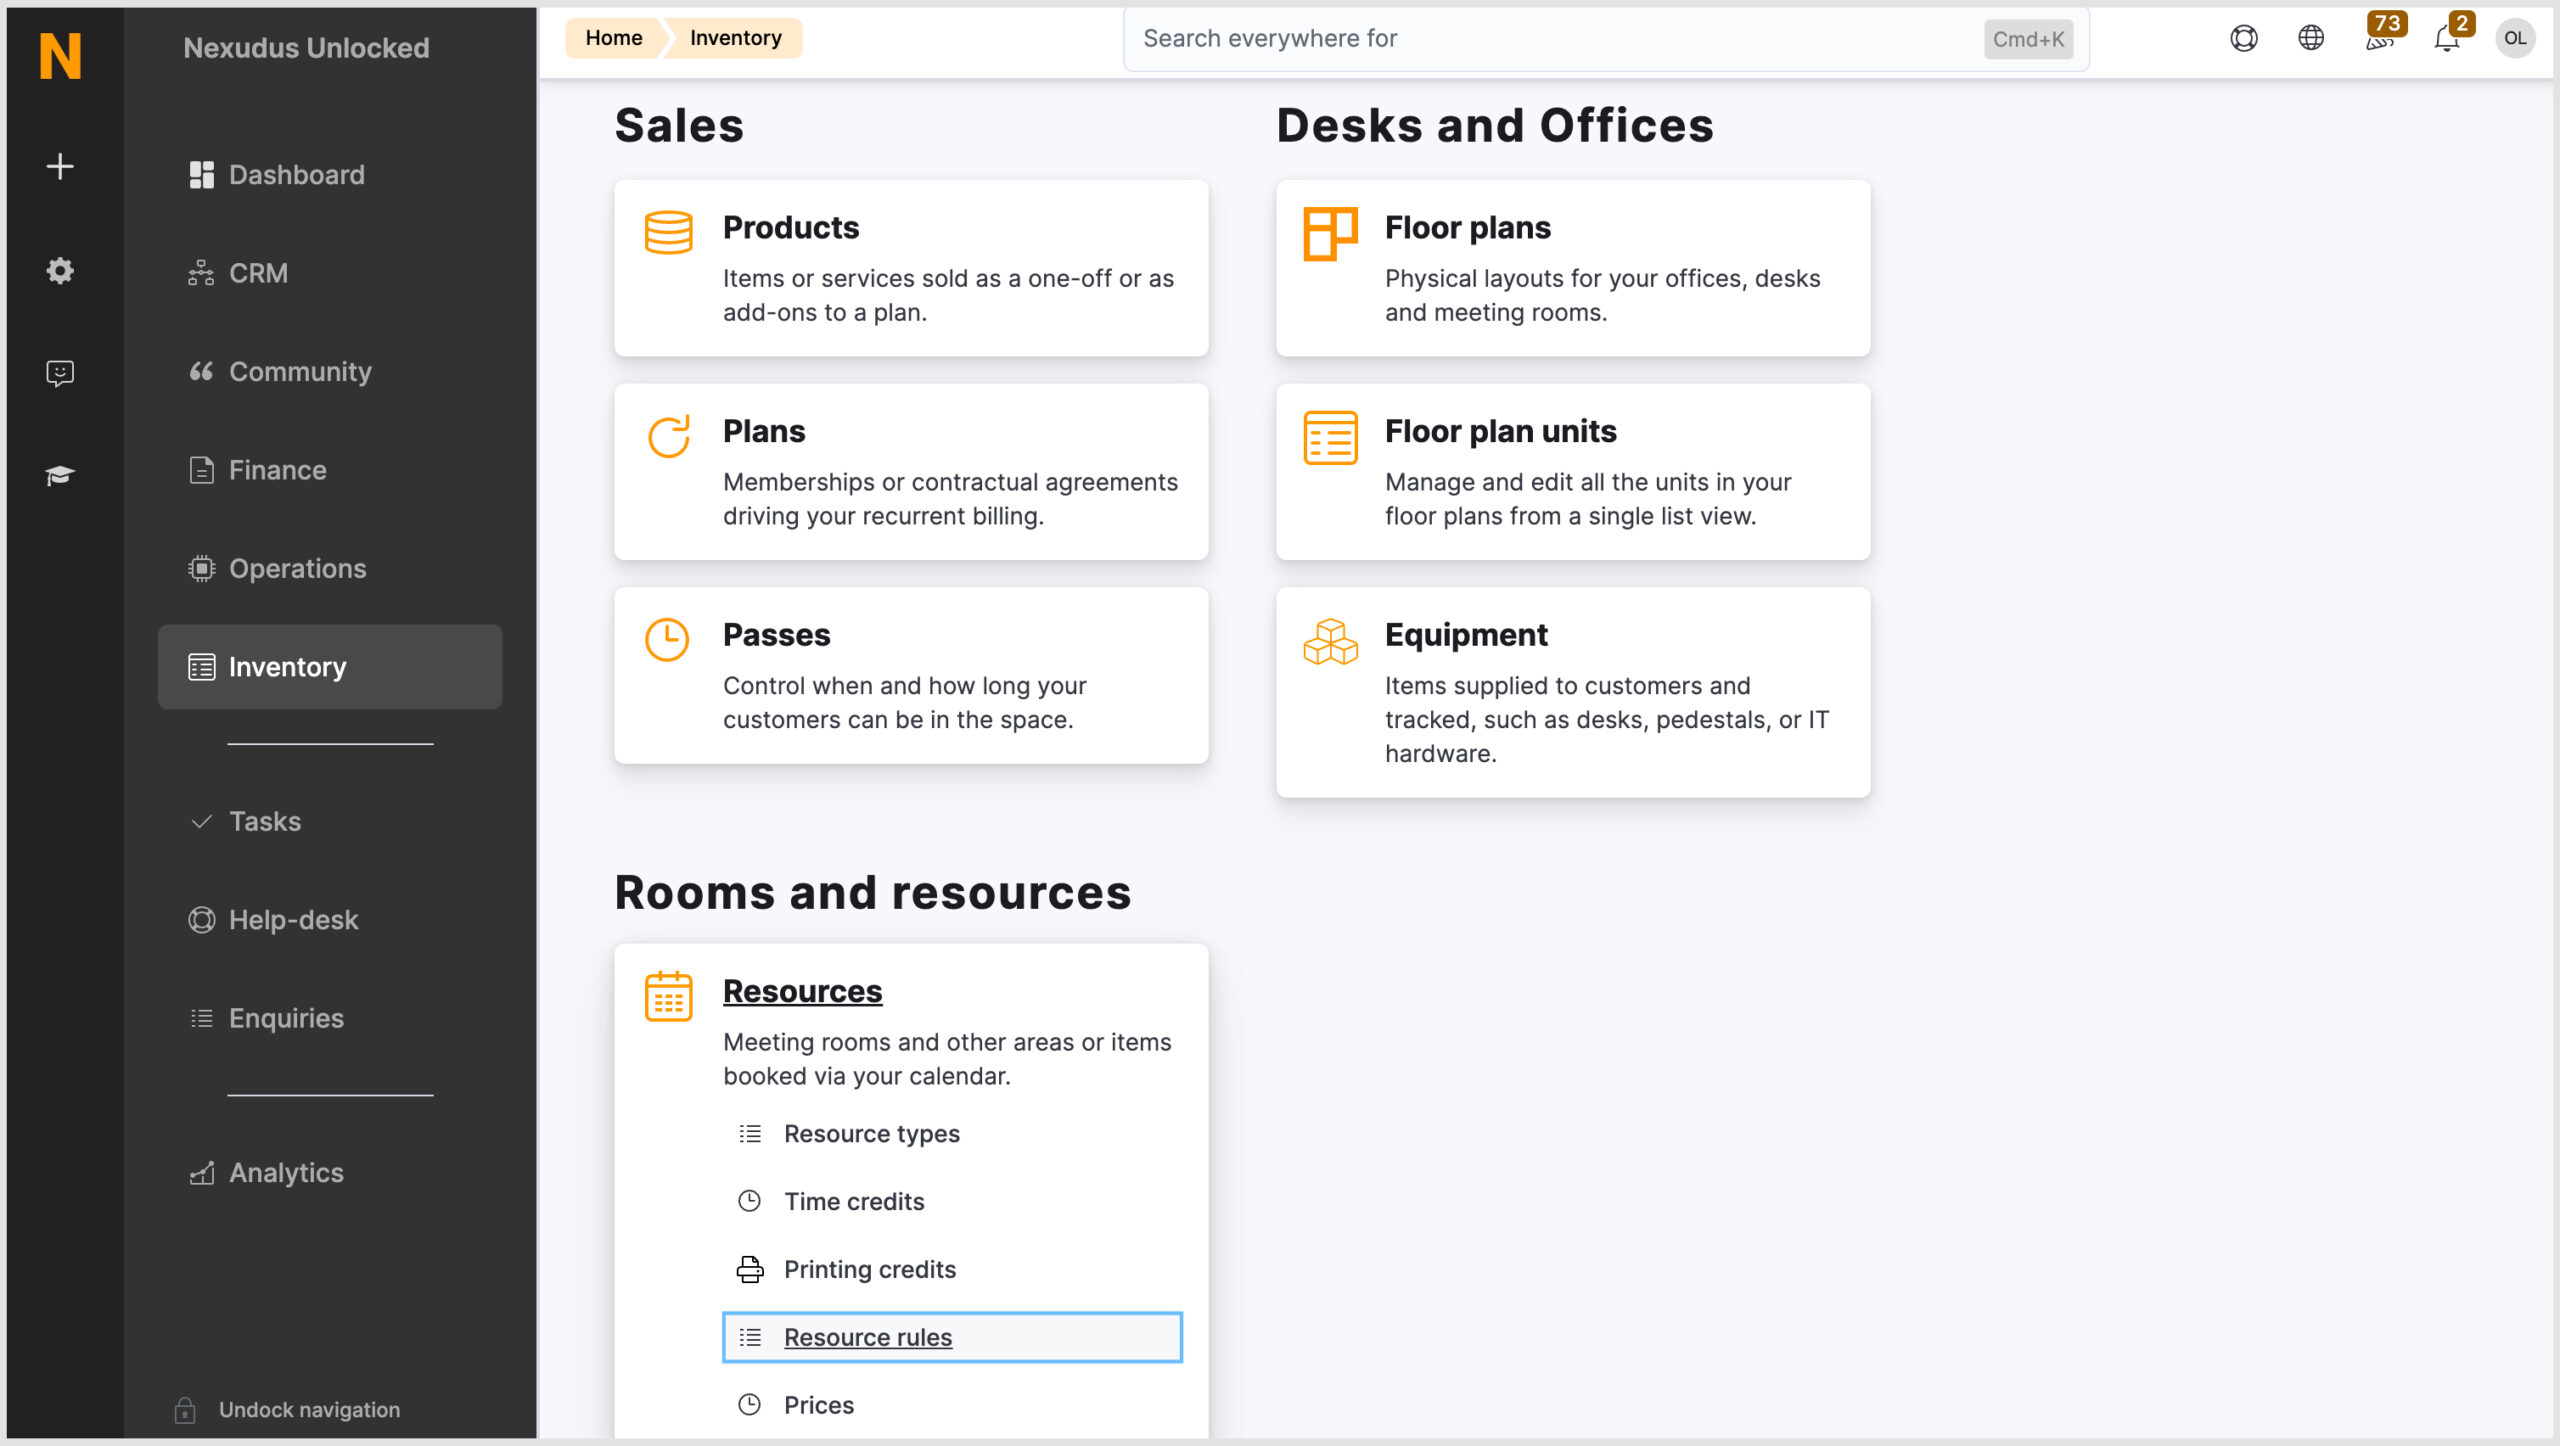Click the help lifebuoy icon in header
The image size is (2560, 1446).
2244,38
